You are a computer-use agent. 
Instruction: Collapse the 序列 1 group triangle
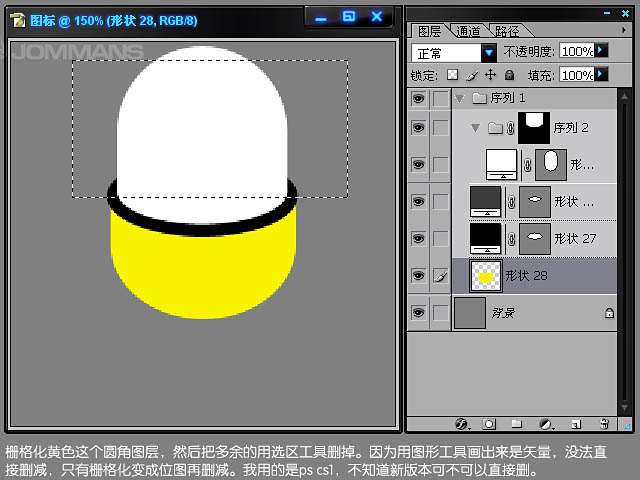pyautogui.click(x=460, y=98)
